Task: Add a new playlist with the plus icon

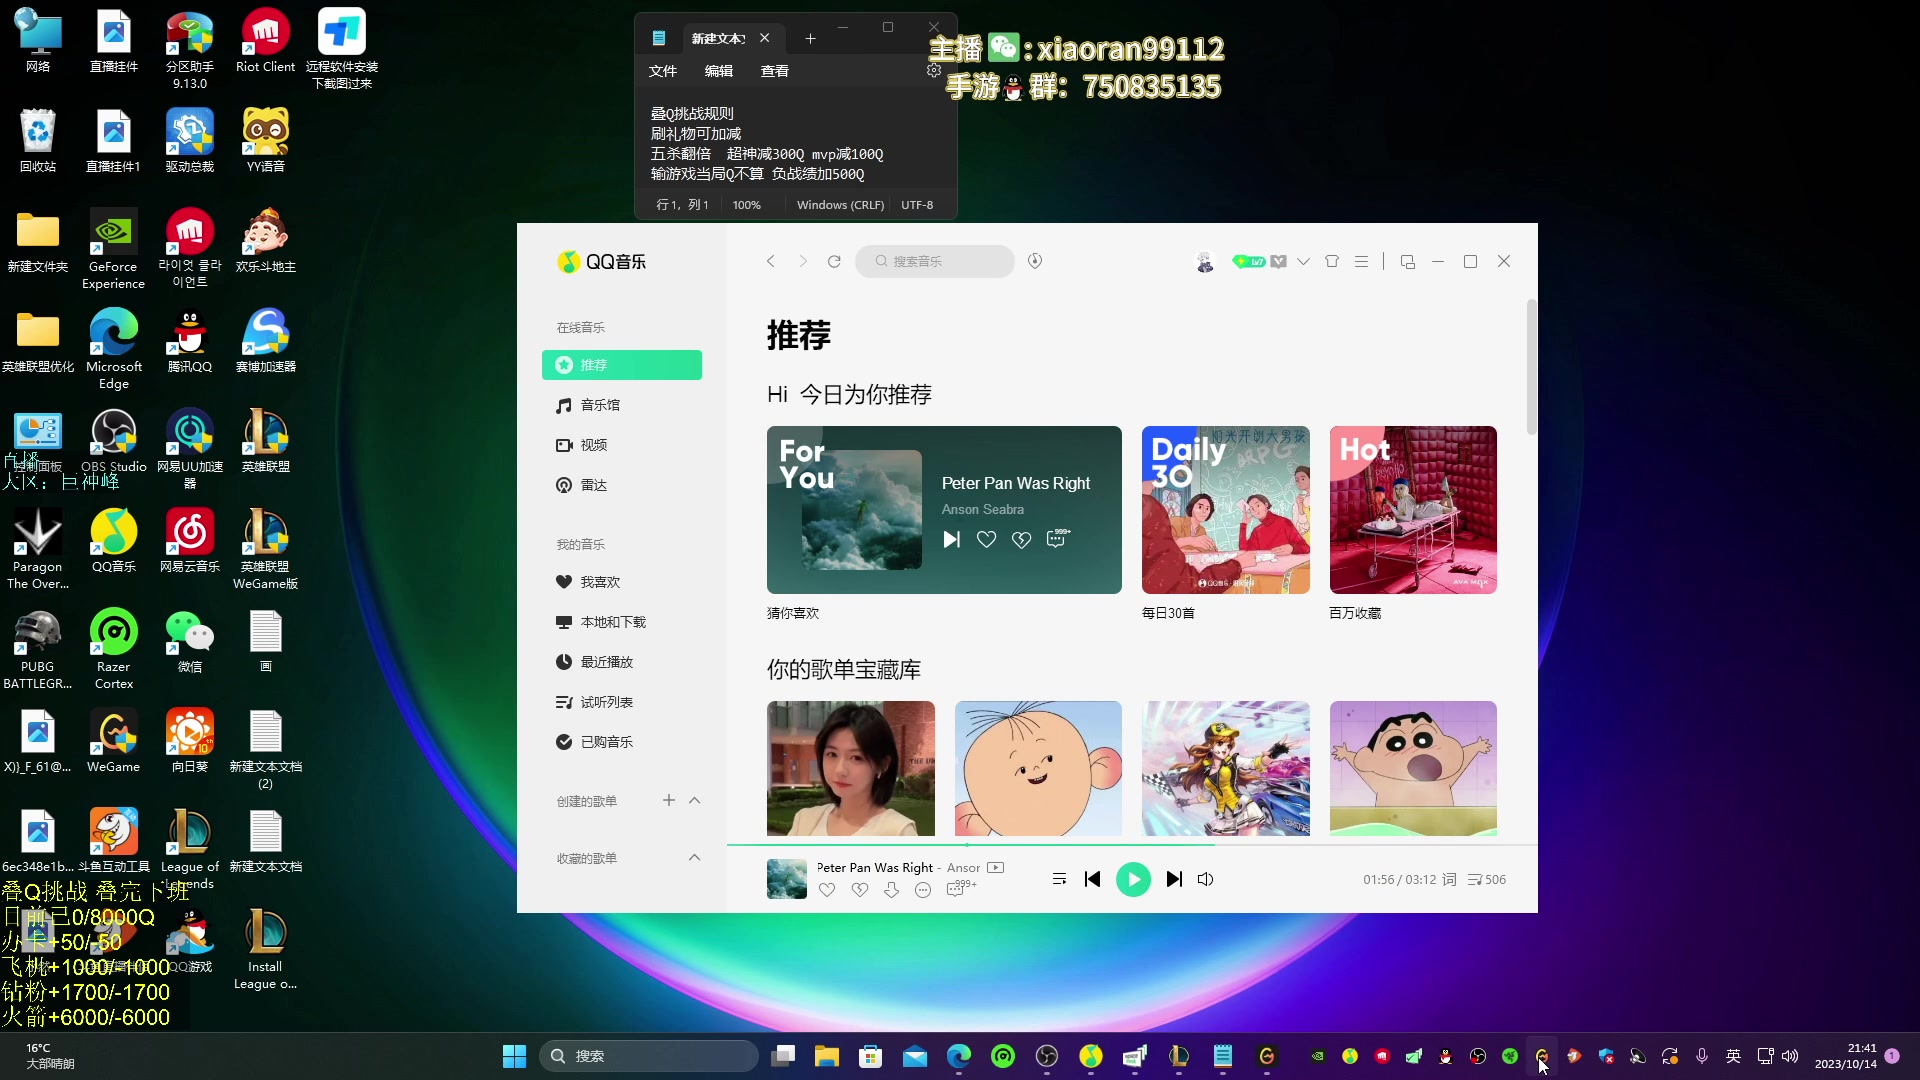Action: click(x=669, y=800)
